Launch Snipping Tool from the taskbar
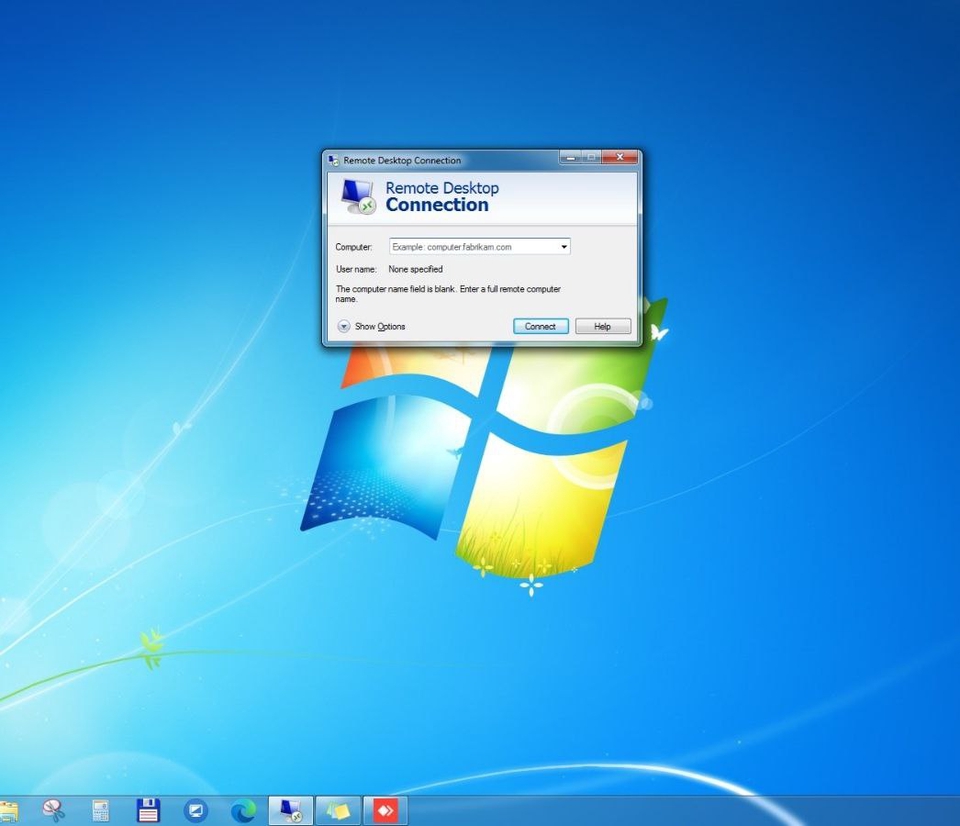 pyautogui.click(x=53, y=811)
